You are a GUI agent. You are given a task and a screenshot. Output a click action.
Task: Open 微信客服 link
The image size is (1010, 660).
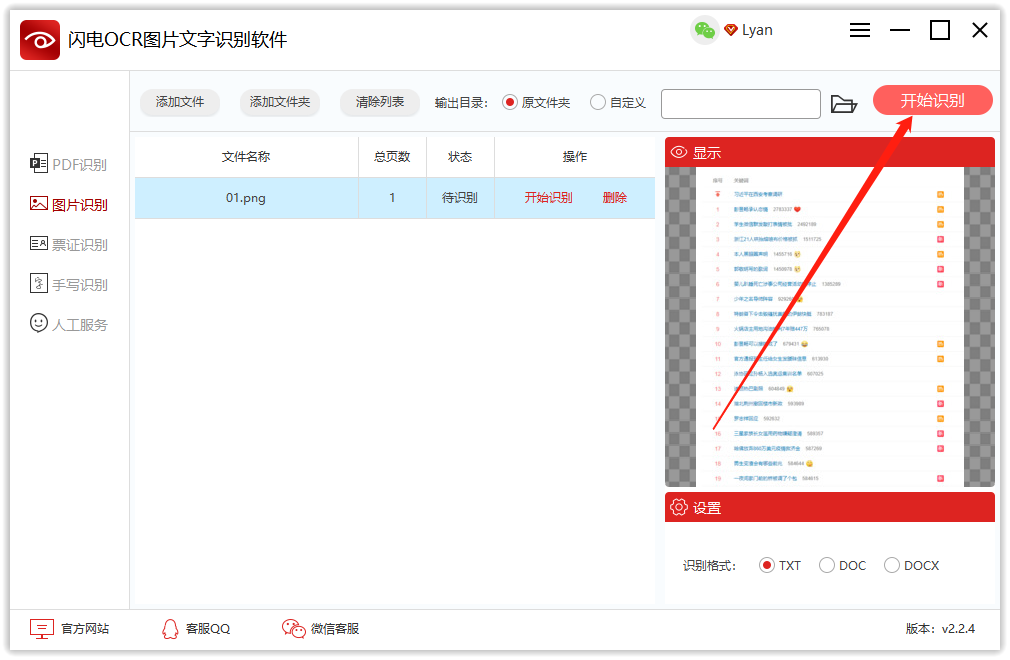click(x=321, y=629)
